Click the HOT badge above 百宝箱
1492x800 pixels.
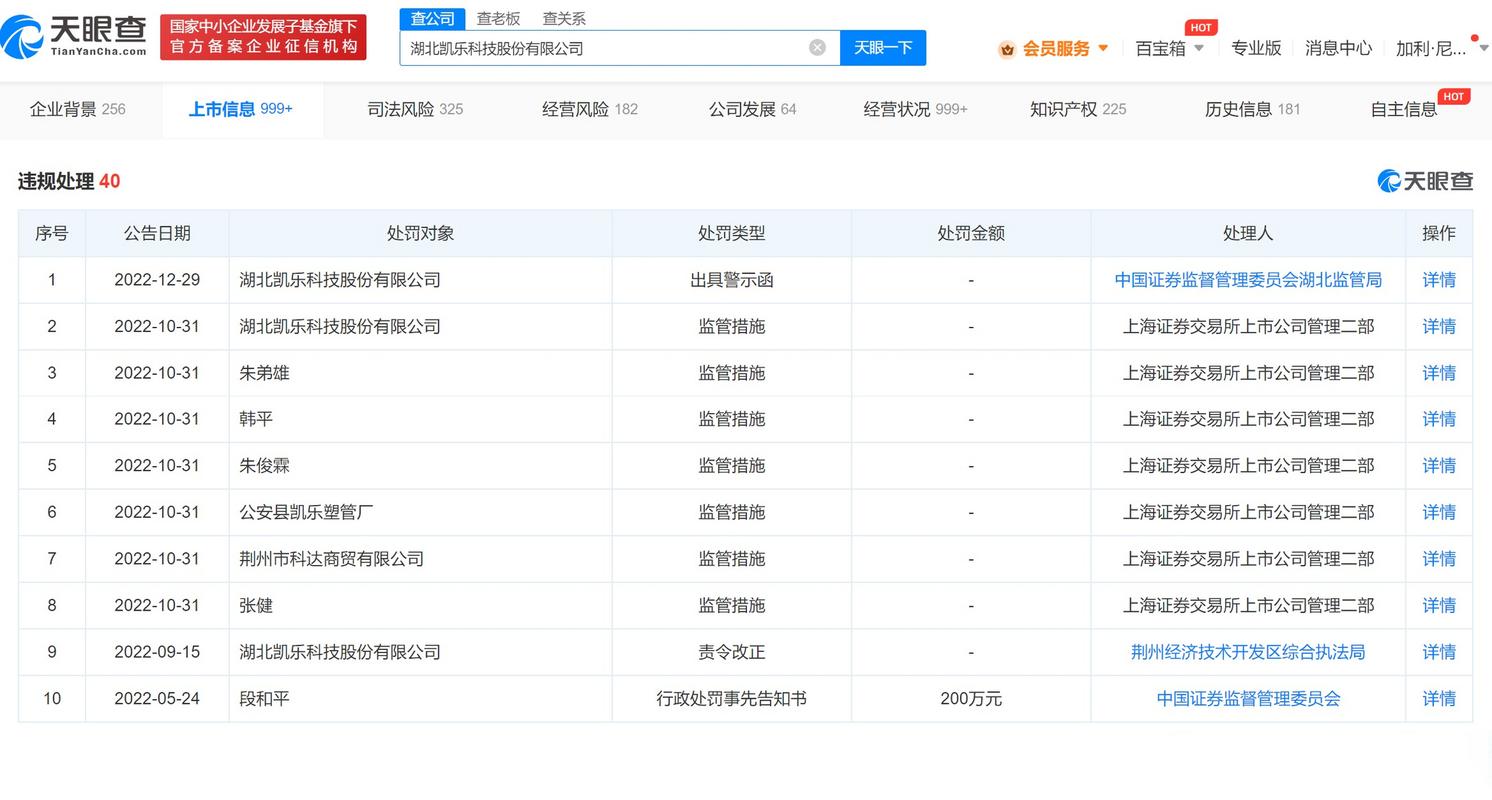pos(1201,27)
